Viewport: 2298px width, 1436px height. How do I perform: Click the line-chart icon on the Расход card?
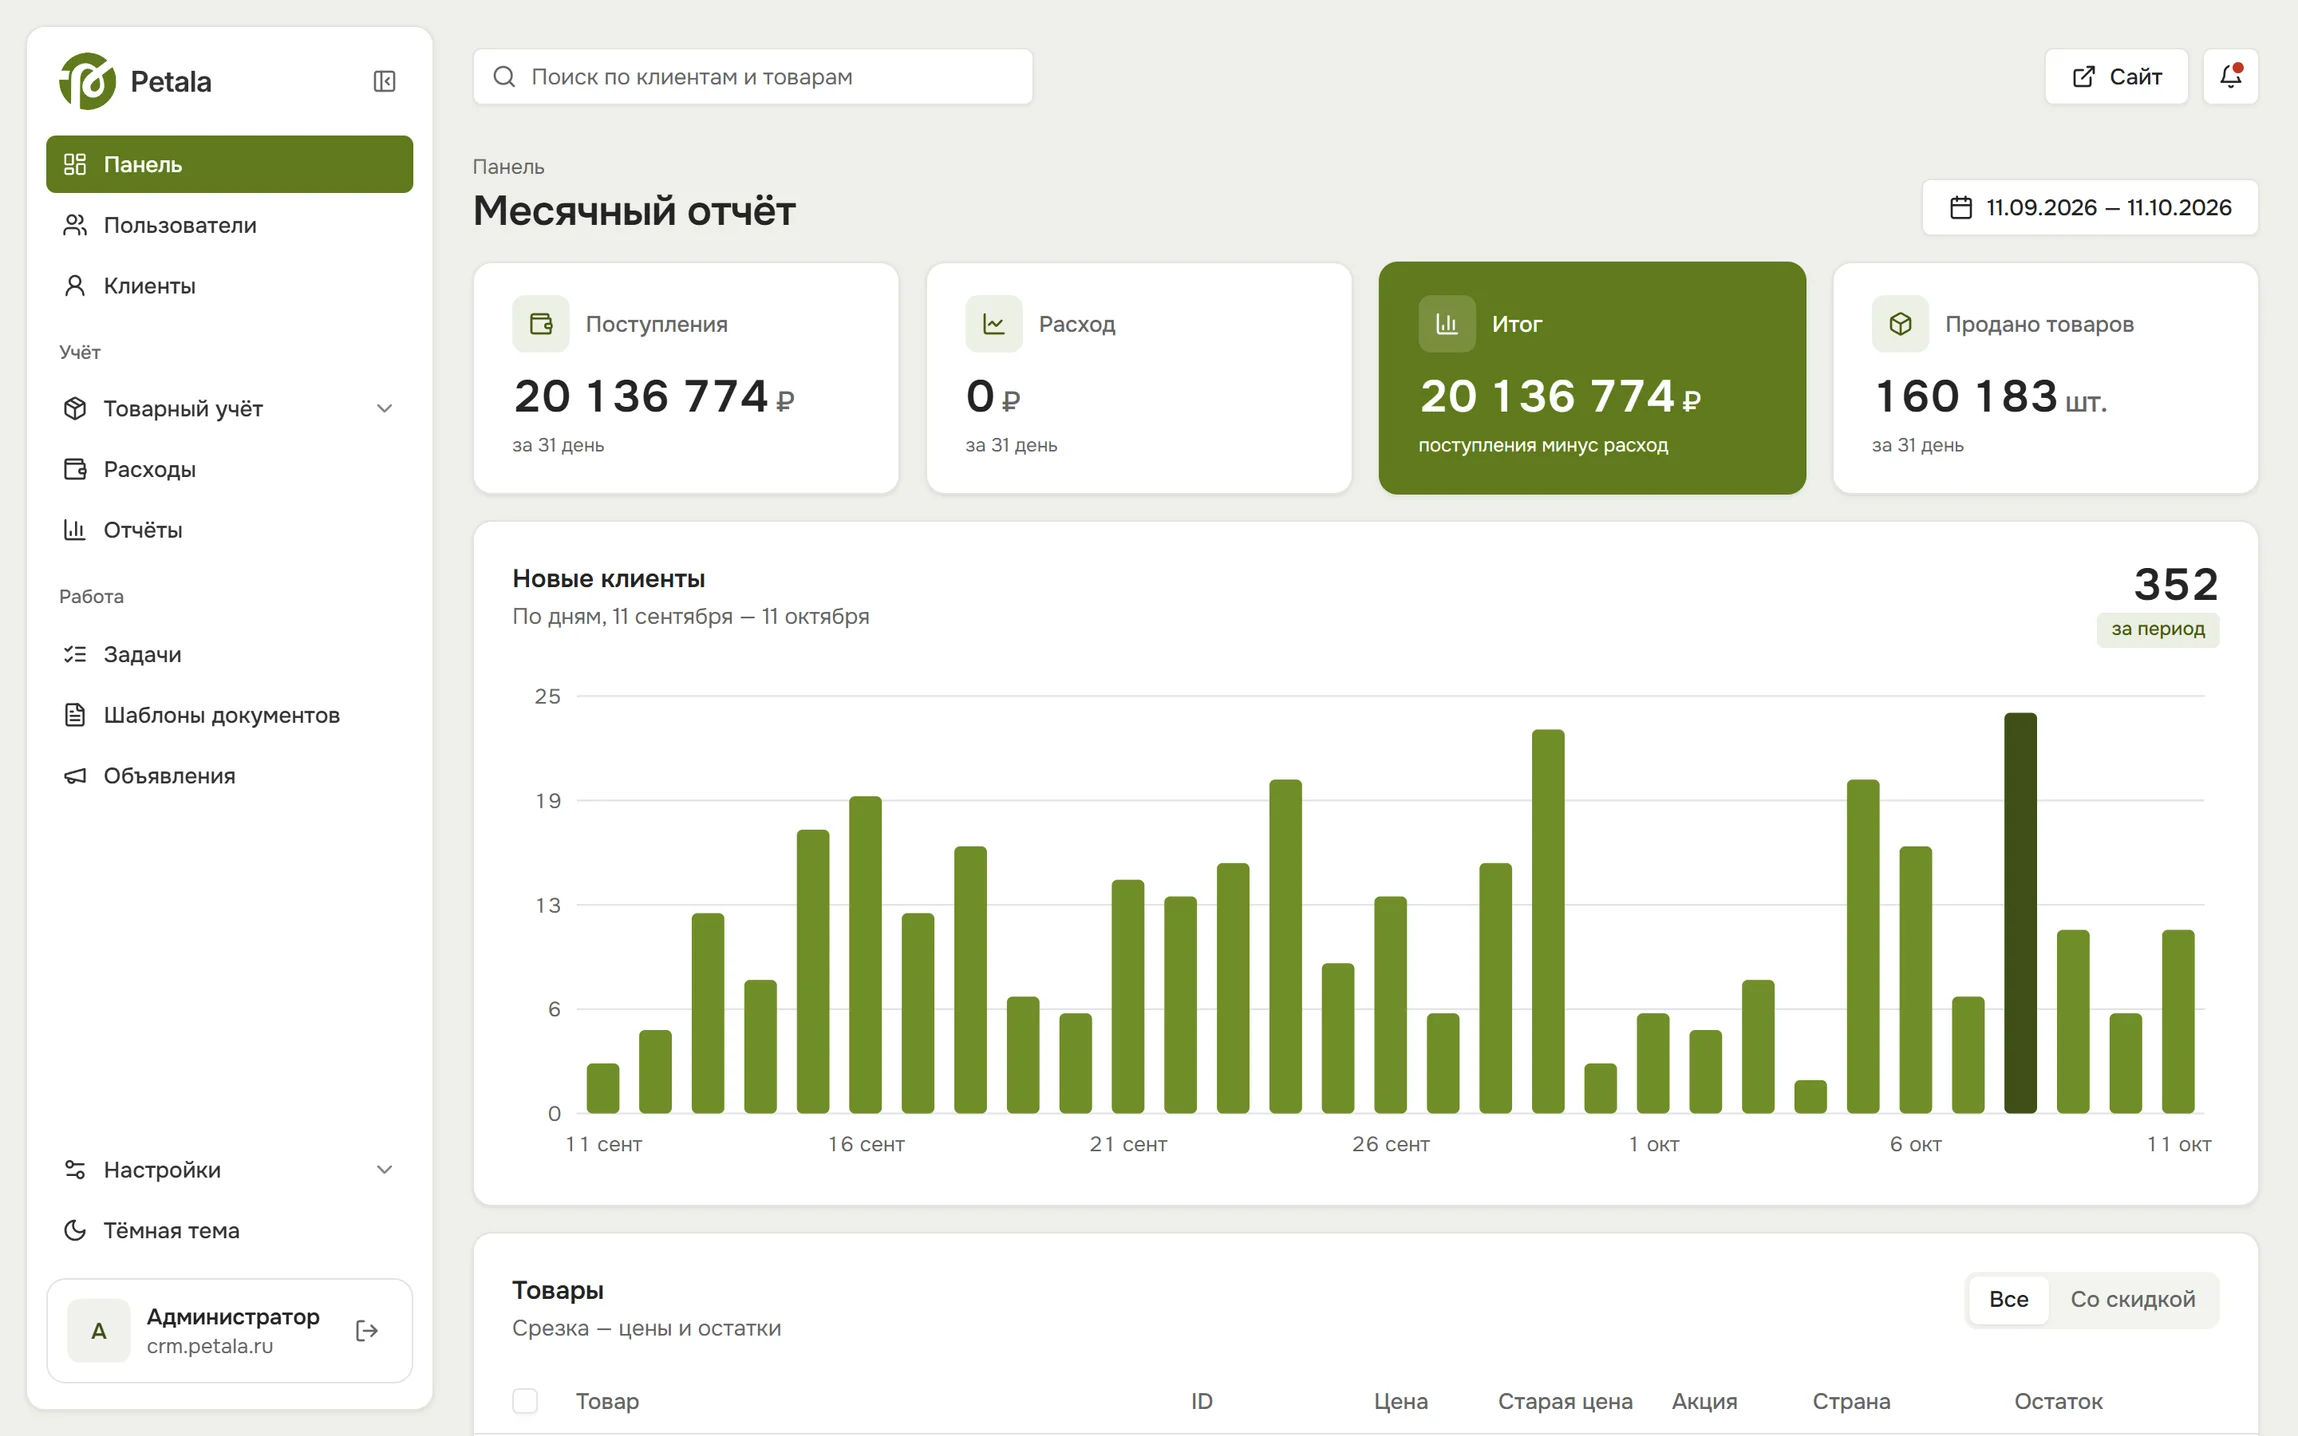tap(993, 324)
